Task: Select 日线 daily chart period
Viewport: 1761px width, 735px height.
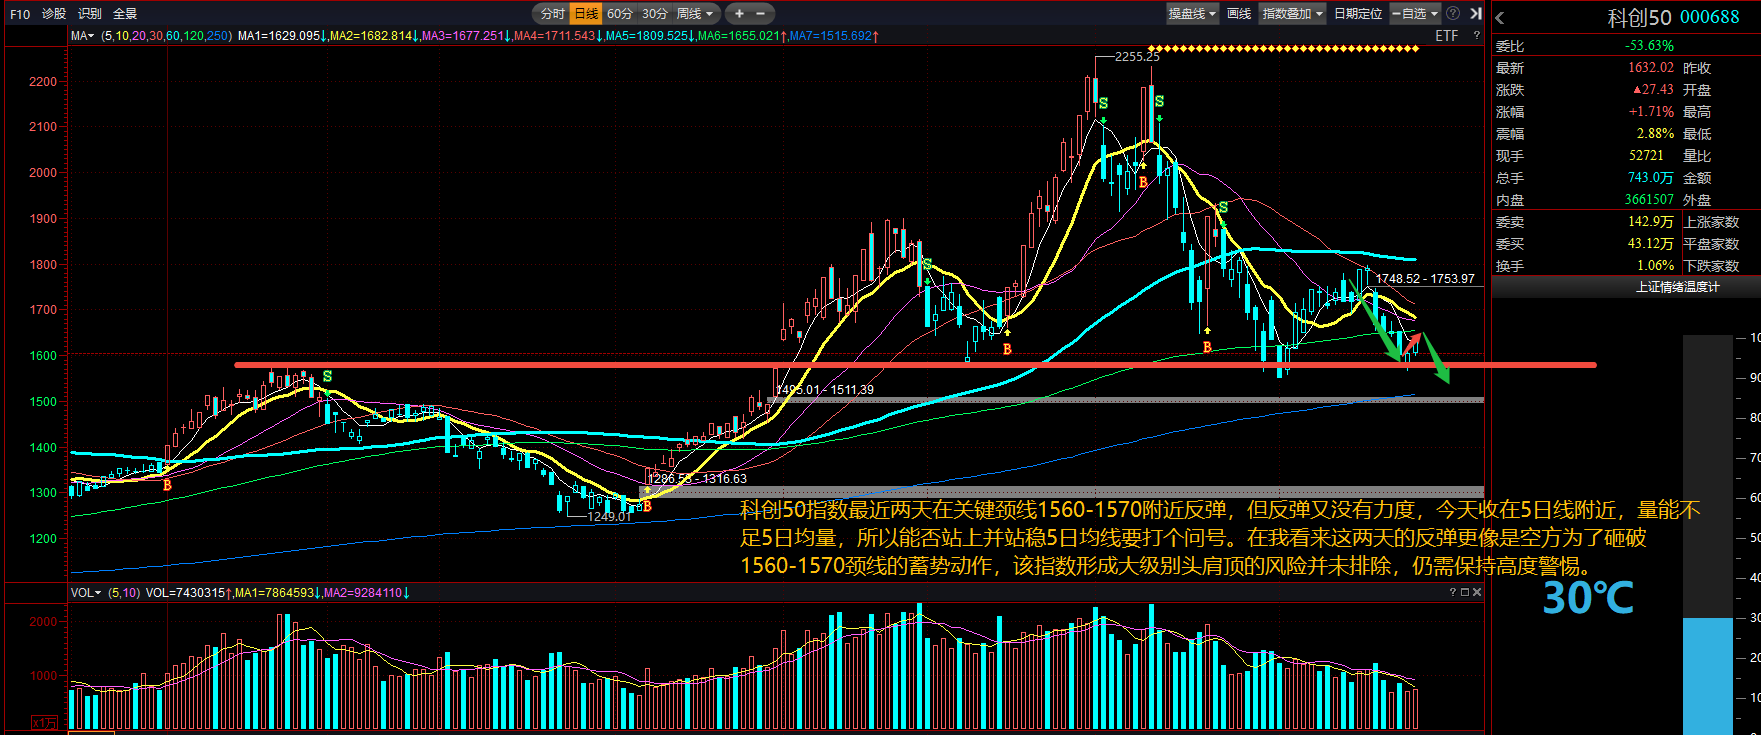Action: point(586,14)
